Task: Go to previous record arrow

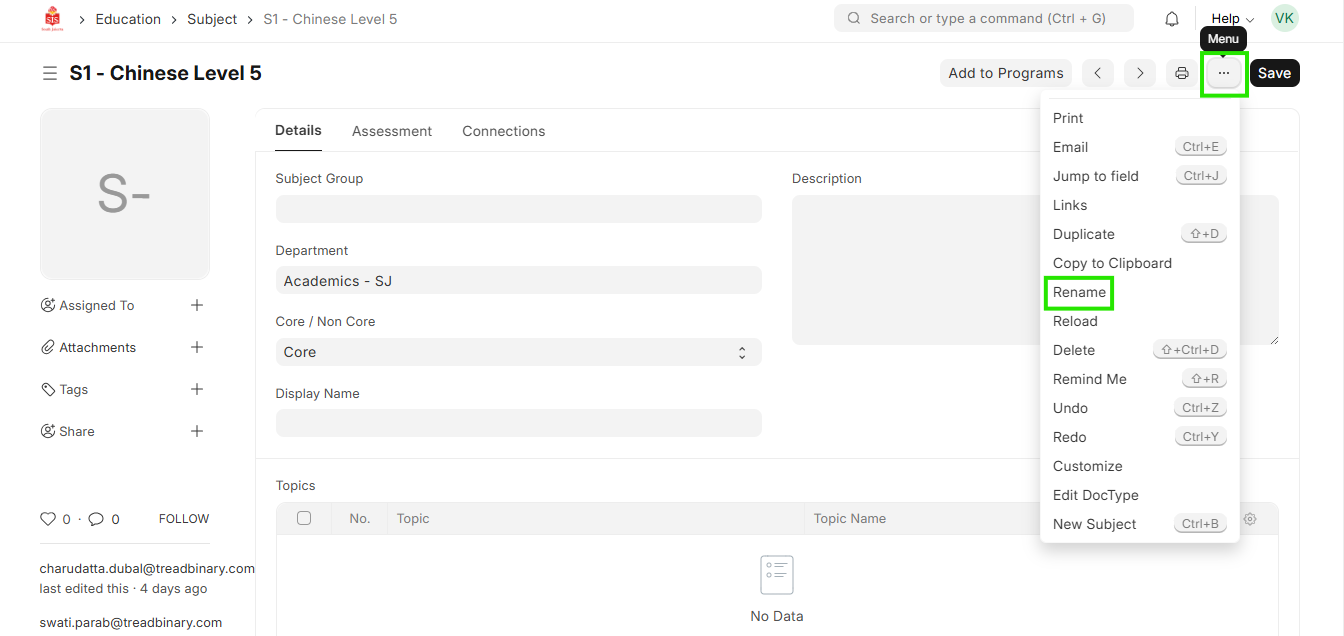Action: pos(1098,73)
